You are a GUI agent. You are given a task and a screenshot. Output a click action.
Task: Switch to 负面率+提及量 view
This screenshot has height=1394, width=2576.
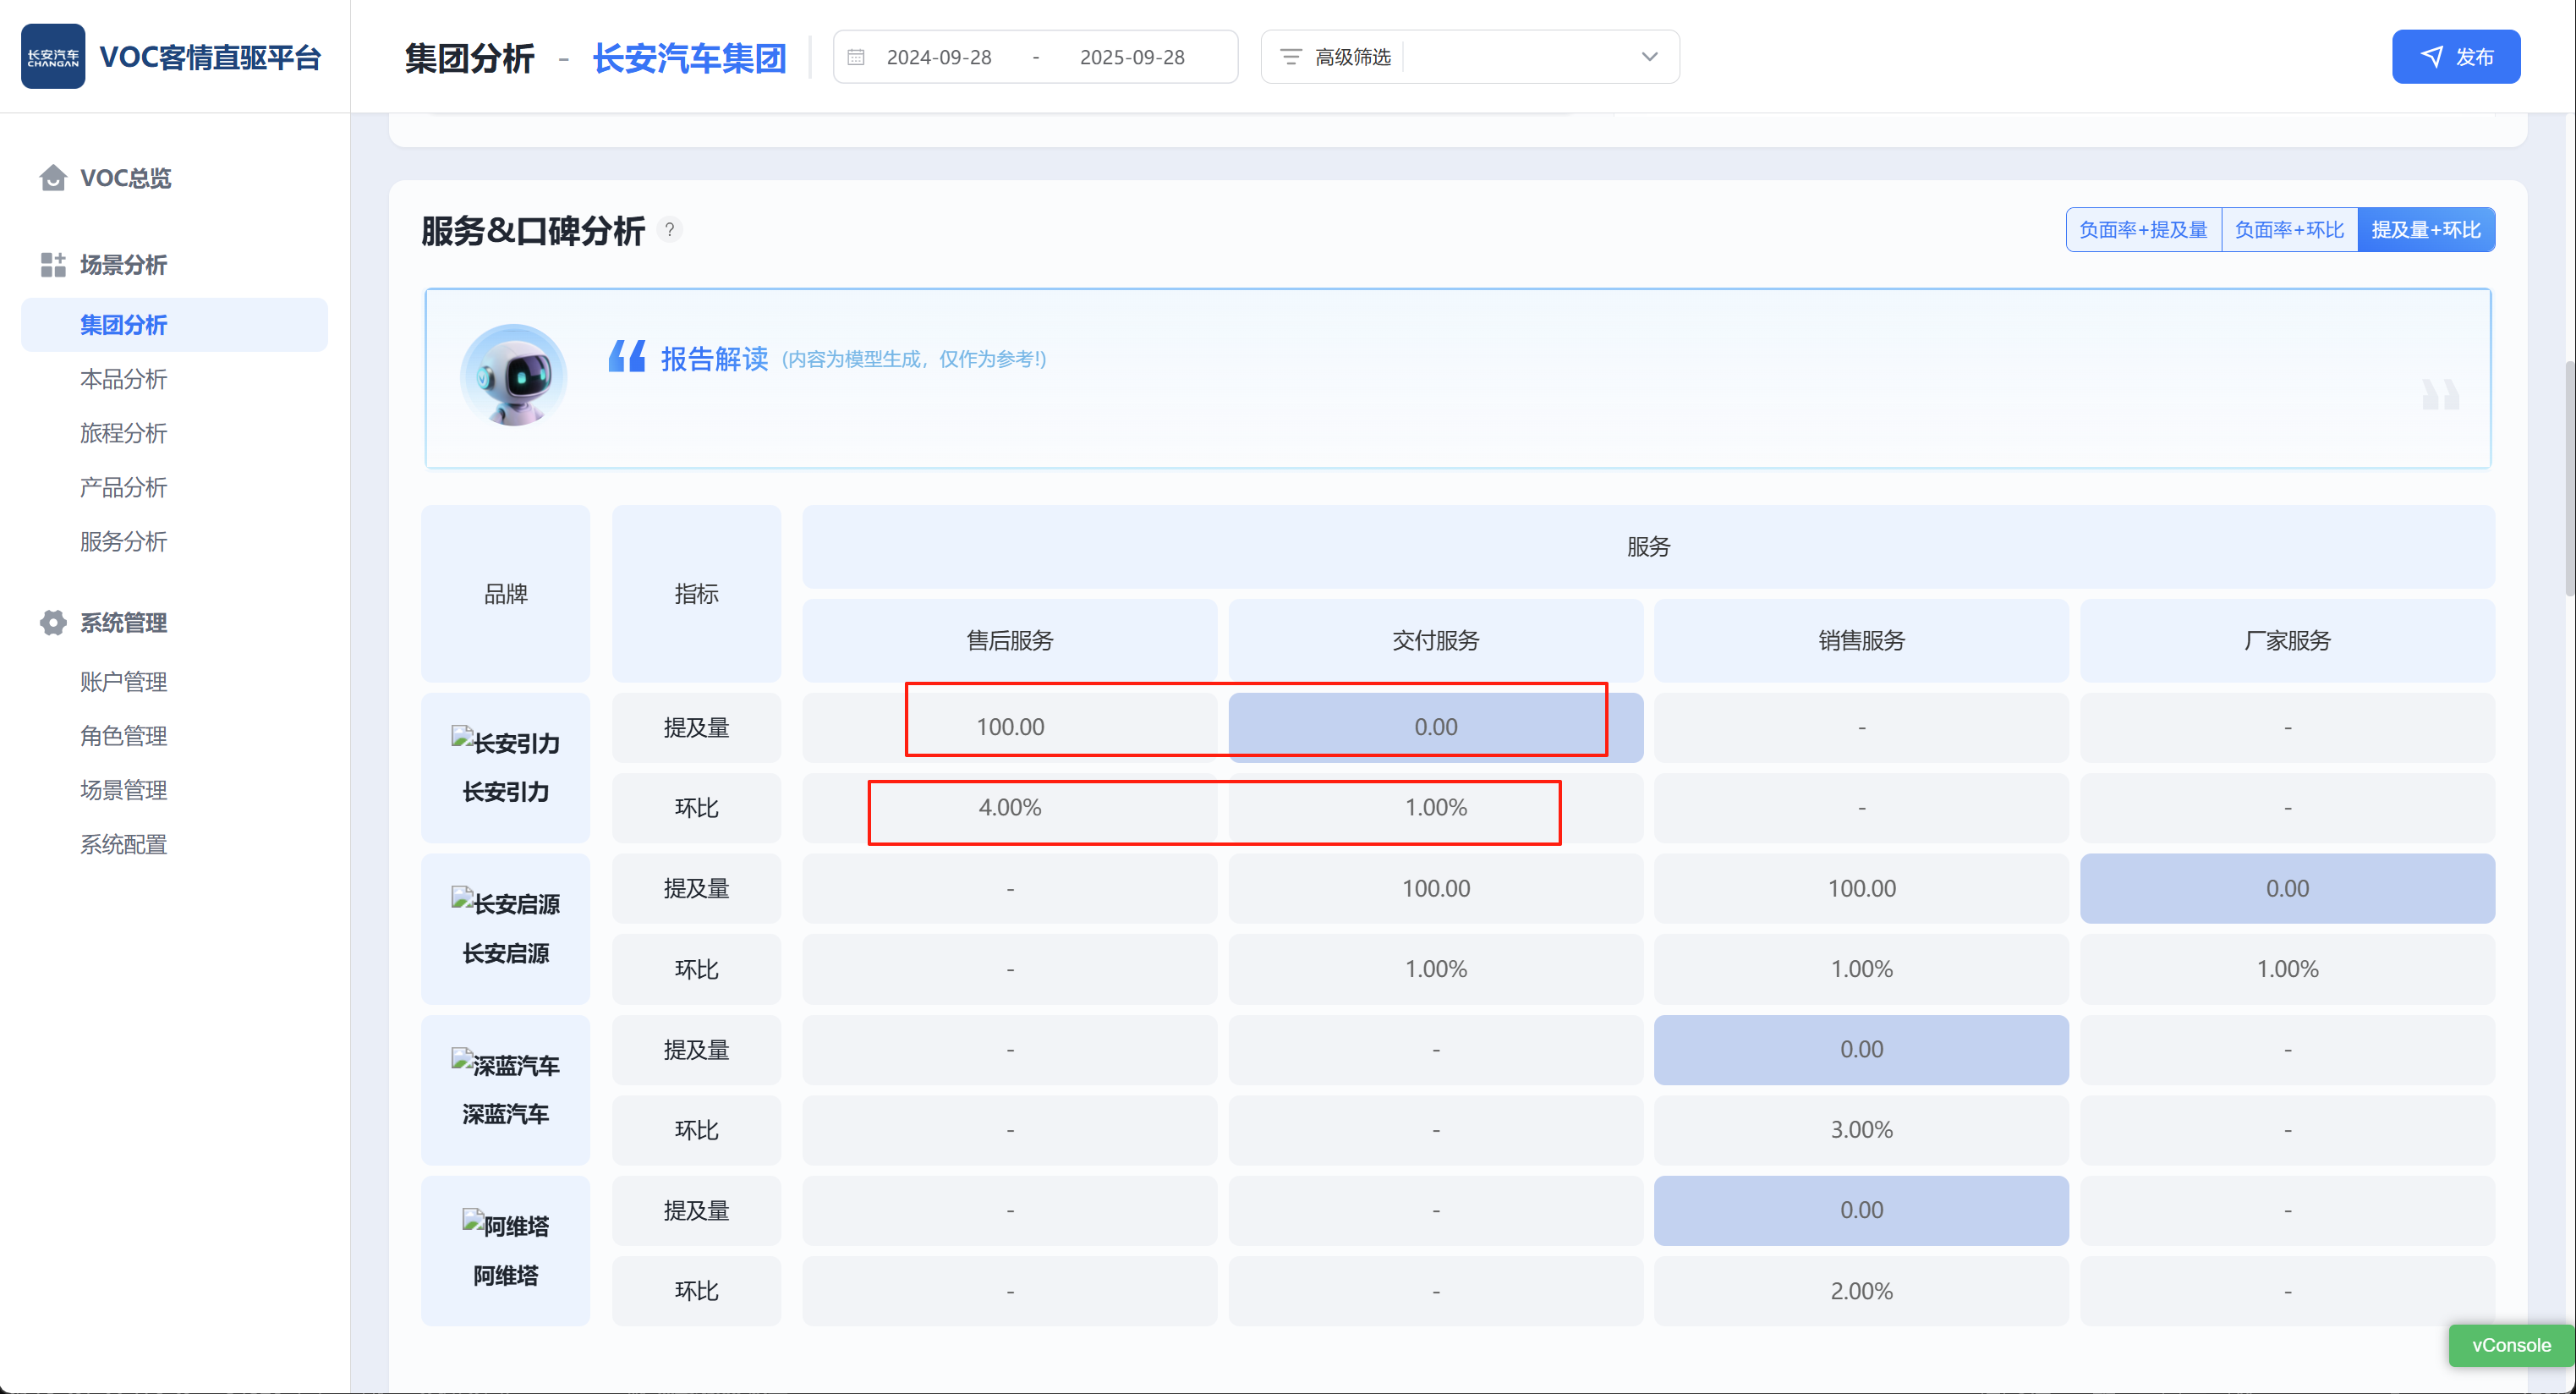(x=2143, y=230)
